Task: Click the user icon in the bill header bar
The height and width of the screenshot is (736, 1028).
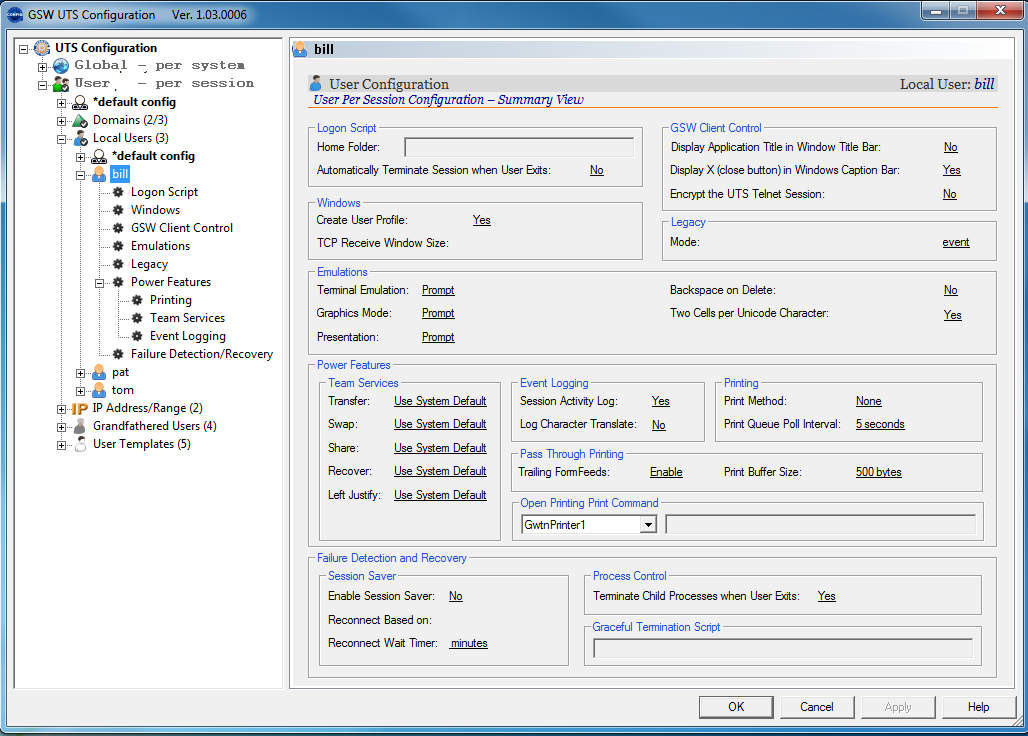Action: pos(300,49)
